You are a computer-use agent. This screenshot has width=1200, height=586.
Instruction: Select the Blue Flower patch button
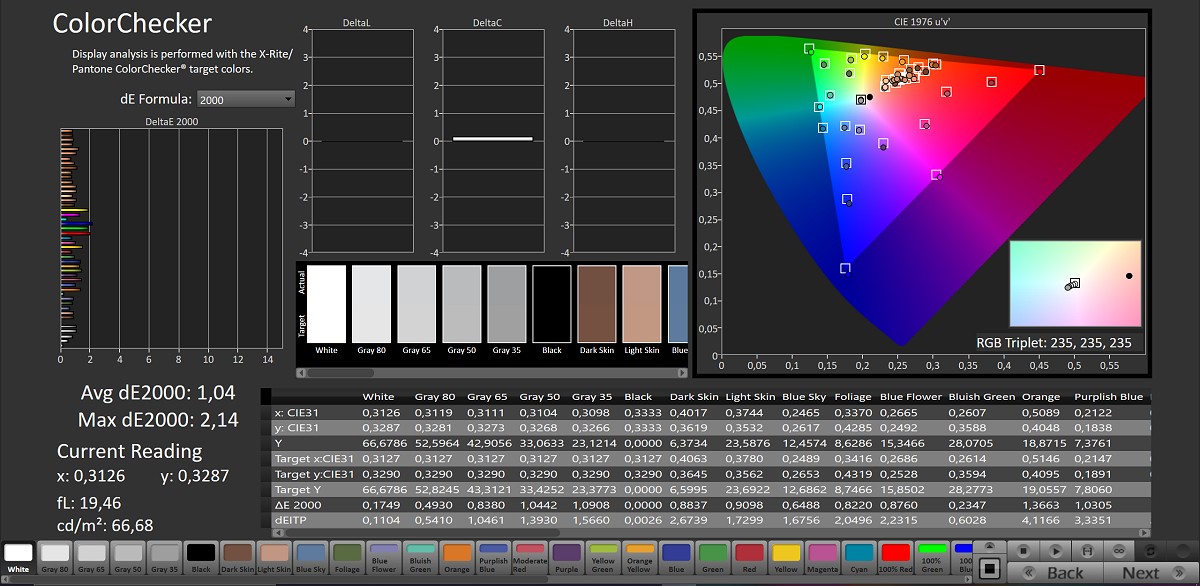[384, 558]
